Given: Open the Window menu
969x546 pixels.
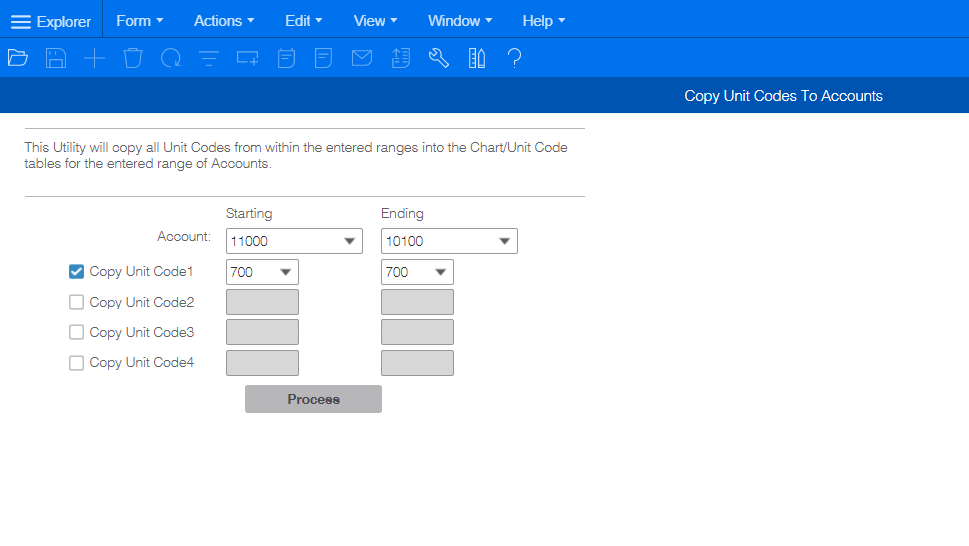Looking at the screenshot, I should pos(460,21).
